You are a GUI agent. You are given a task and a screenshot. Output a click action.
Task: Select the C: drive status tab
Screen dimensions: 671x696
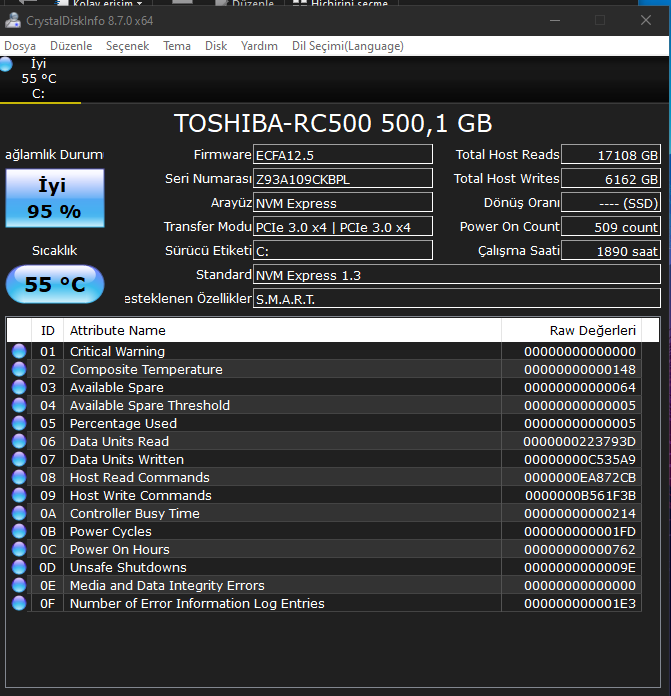[x=39, y=79]
